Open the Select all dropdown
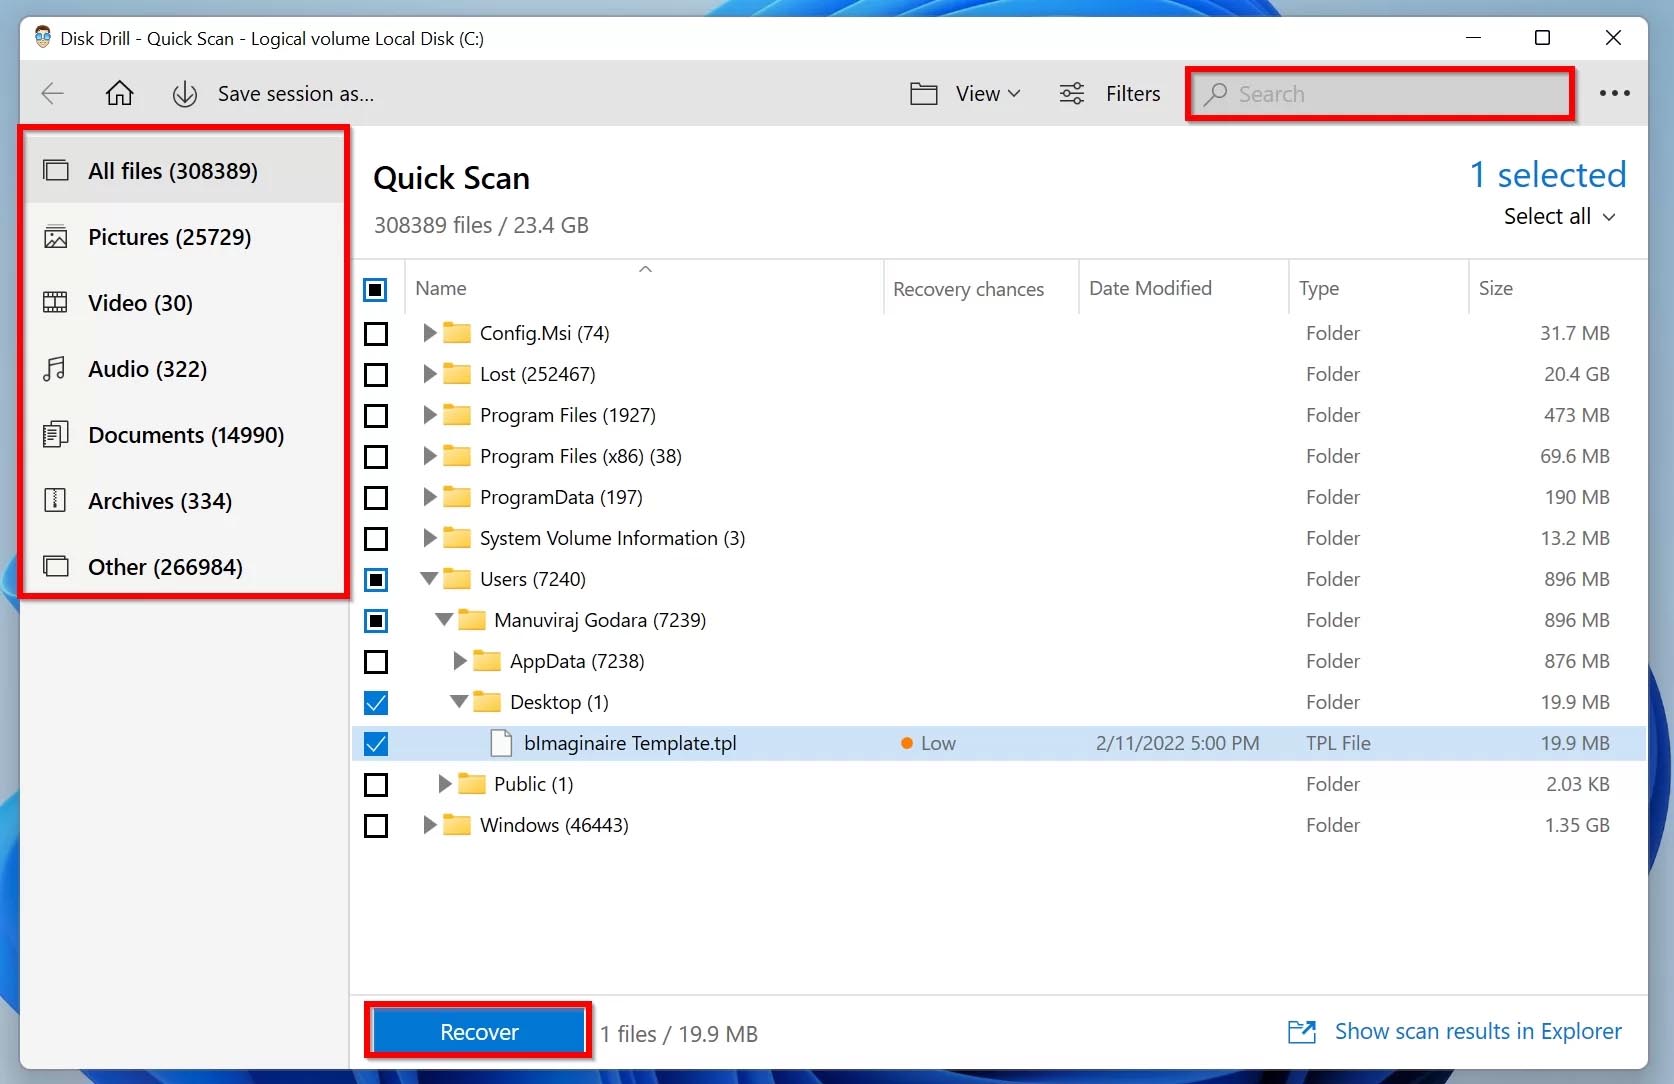The width and height of the screenshot is (1674, 1084). click(1559, 216)
